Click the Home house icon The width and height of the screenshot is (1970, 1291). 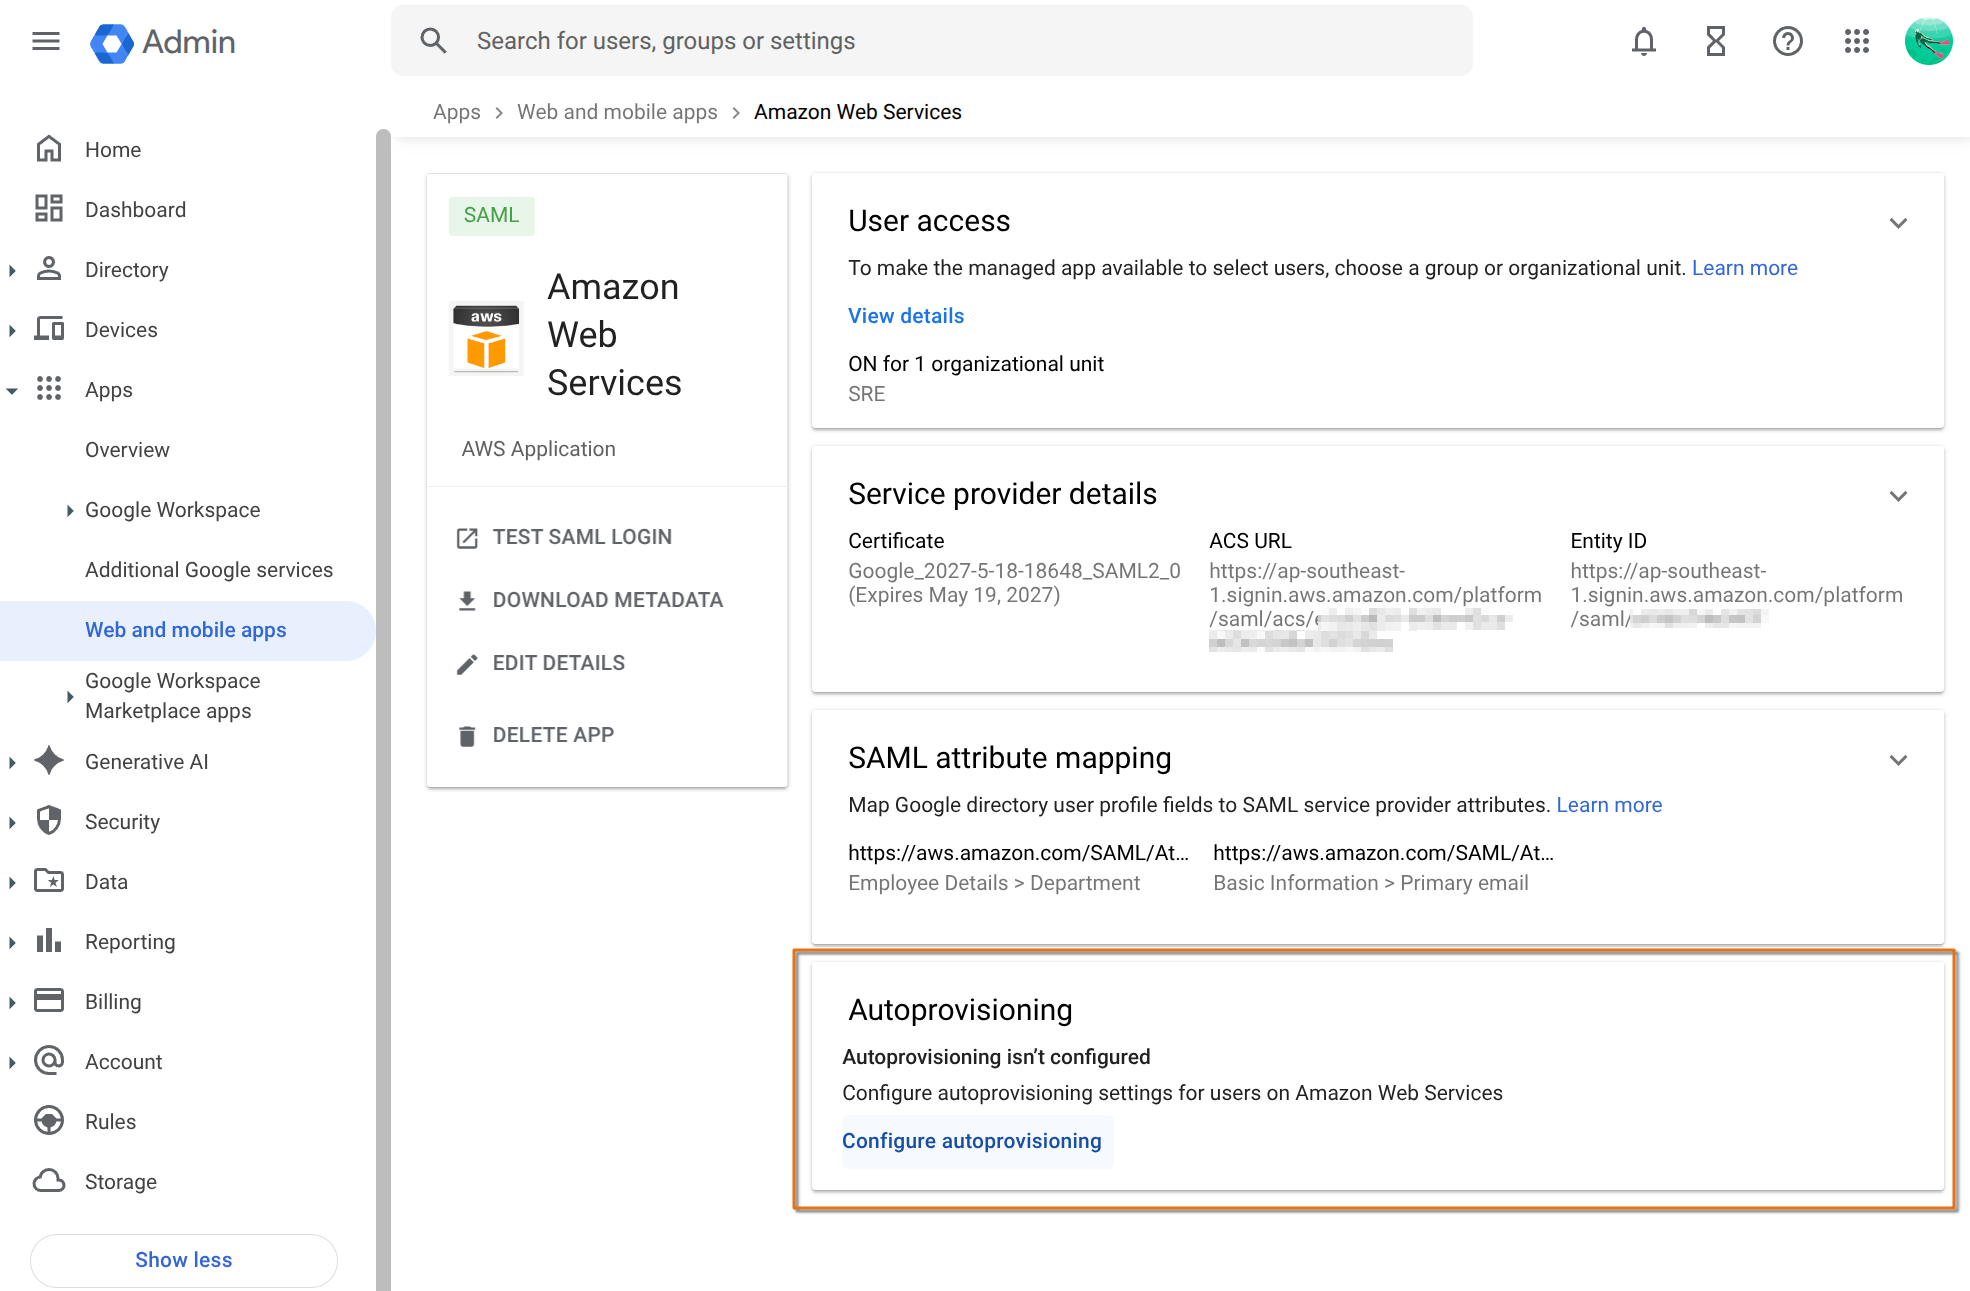[49, 149]
